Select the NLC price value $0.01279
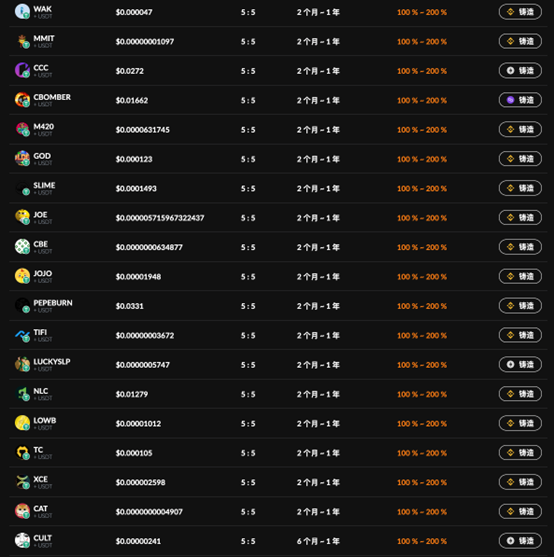The height and width of the screenshot is (557, 554). (x=132, y=394)
